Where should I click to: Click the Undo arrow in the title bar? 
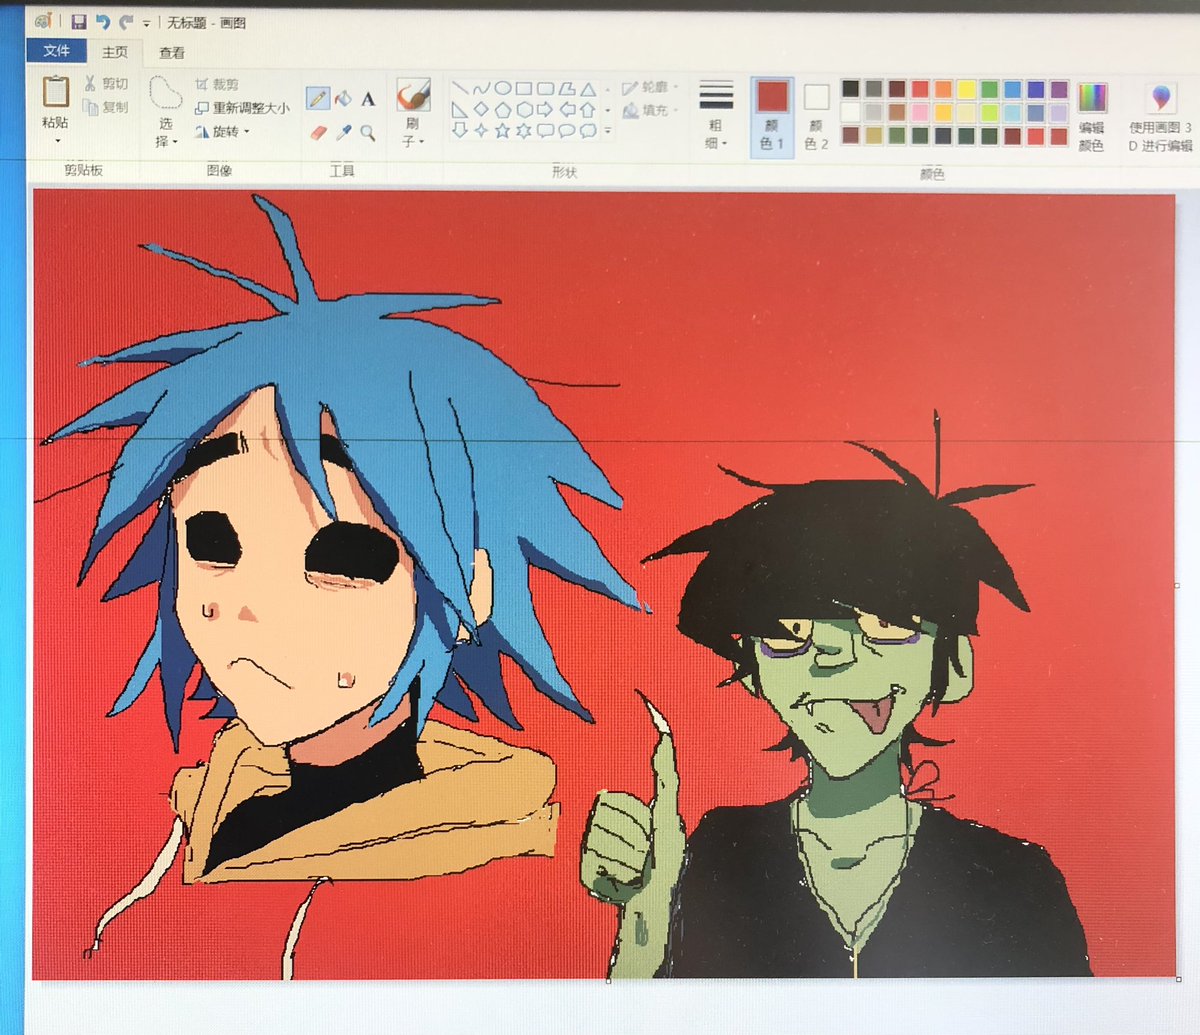(x=102, y=21)
